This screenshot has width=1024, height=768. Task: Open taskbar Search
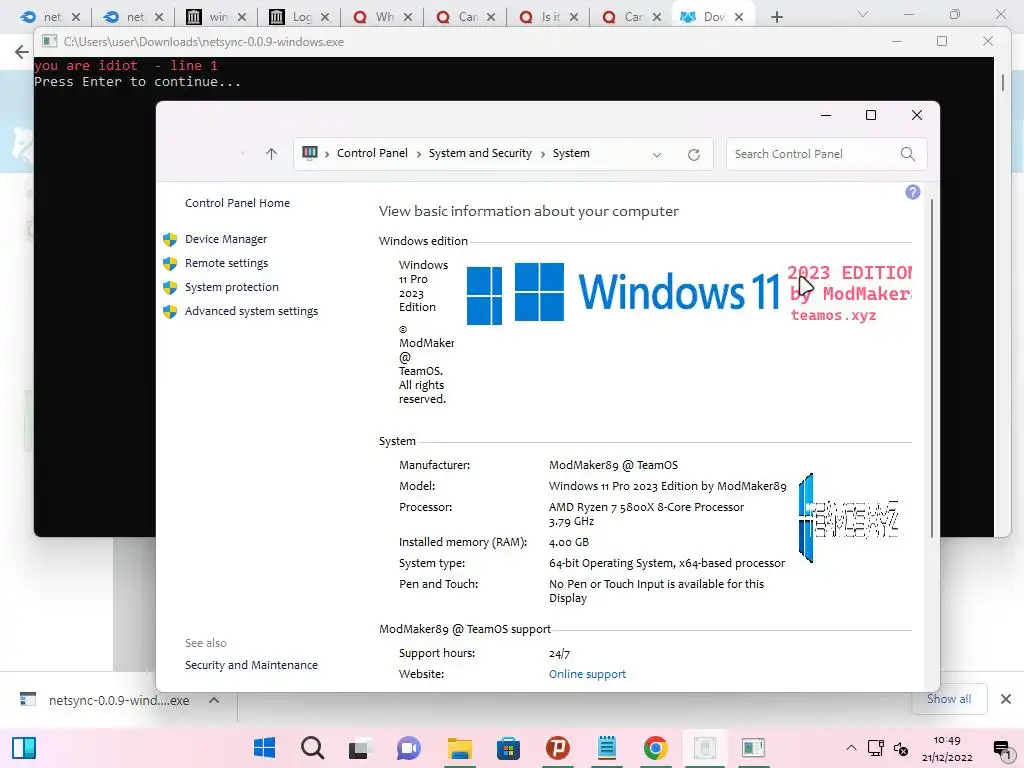[312, 748]
